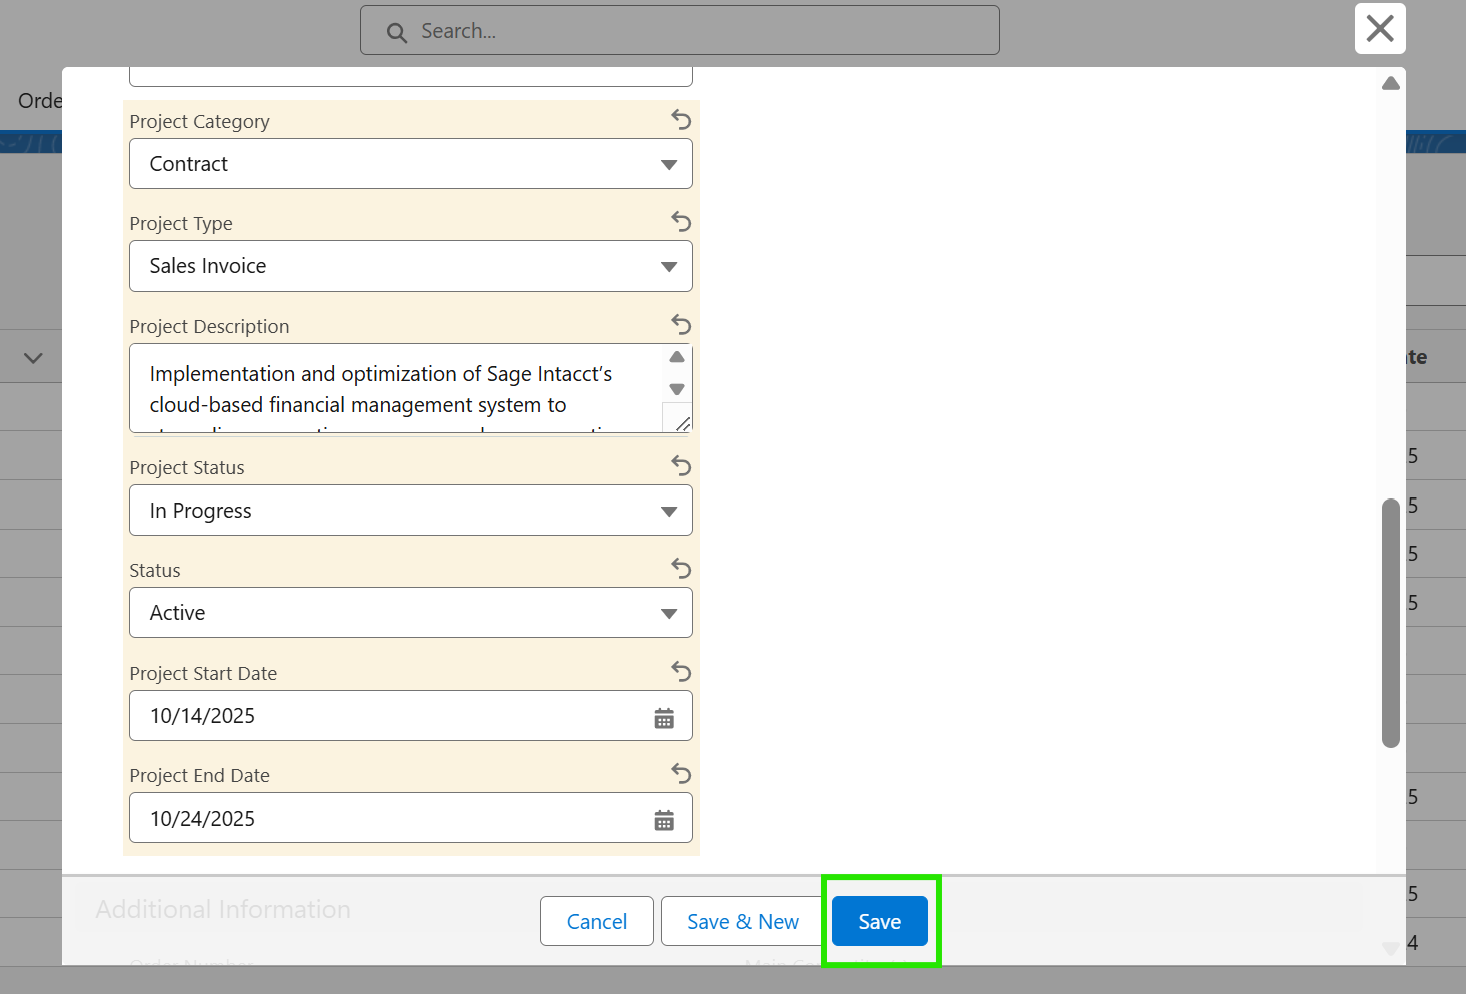Viewport: 1466px width, 994px height.
Task: Close the modal with the X button
Action: click(x=1380, y=29)
